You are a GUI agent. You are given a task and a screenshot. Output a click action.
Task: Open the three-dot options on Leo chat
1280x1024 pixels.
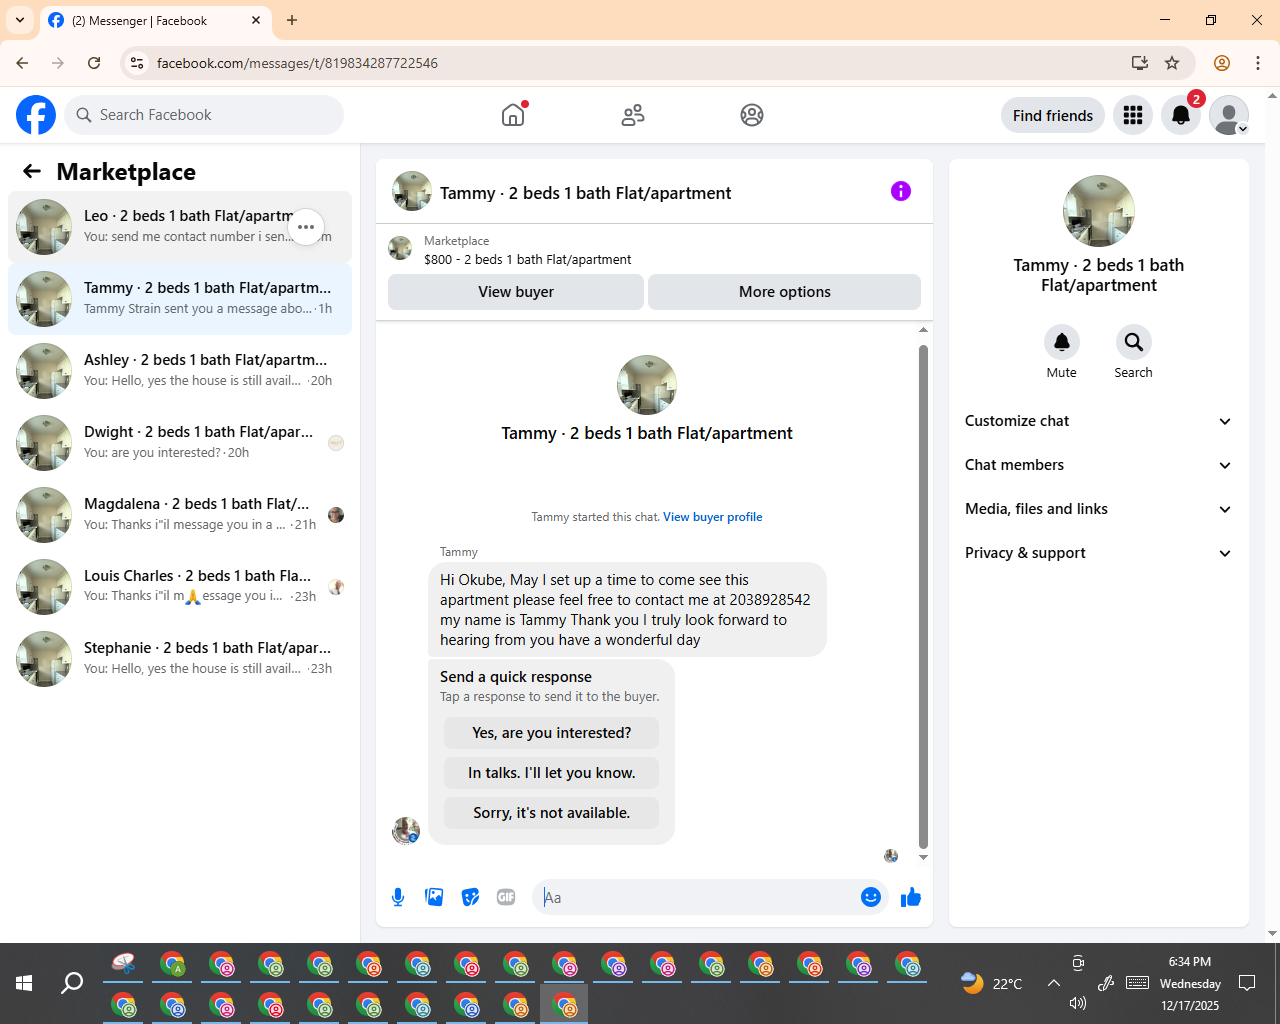tap(306, 227)
